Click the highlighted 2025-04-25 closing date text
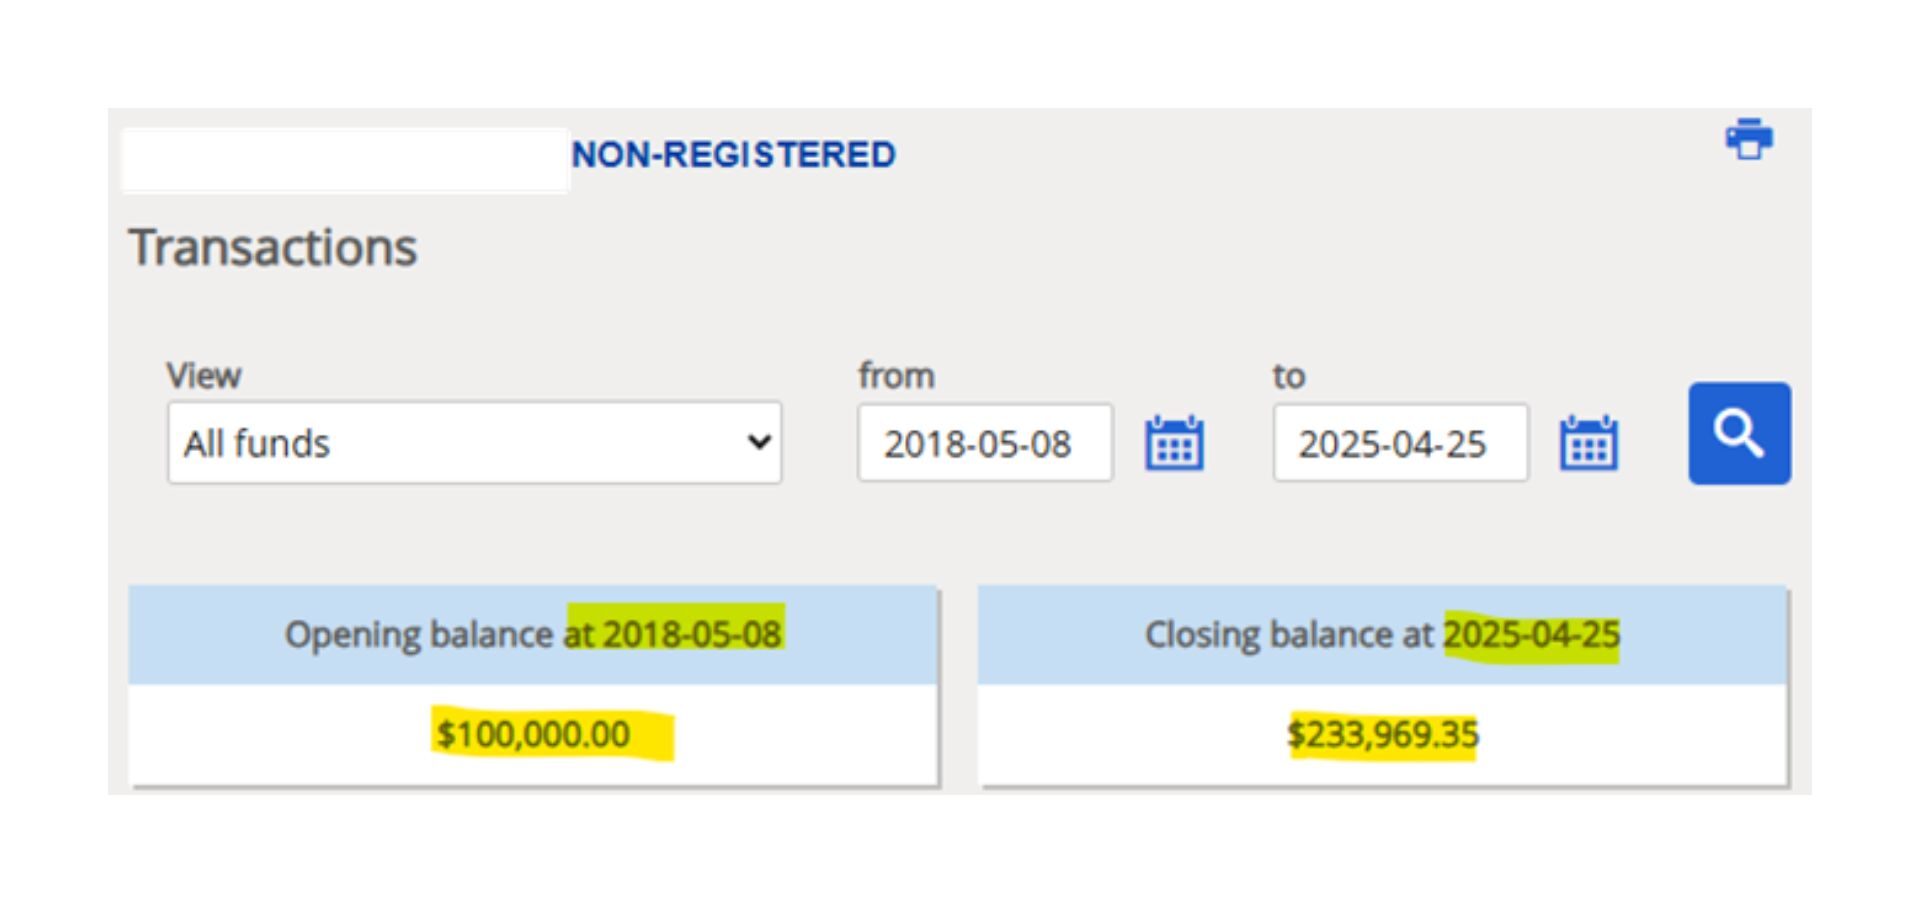 click(1531, 634)
